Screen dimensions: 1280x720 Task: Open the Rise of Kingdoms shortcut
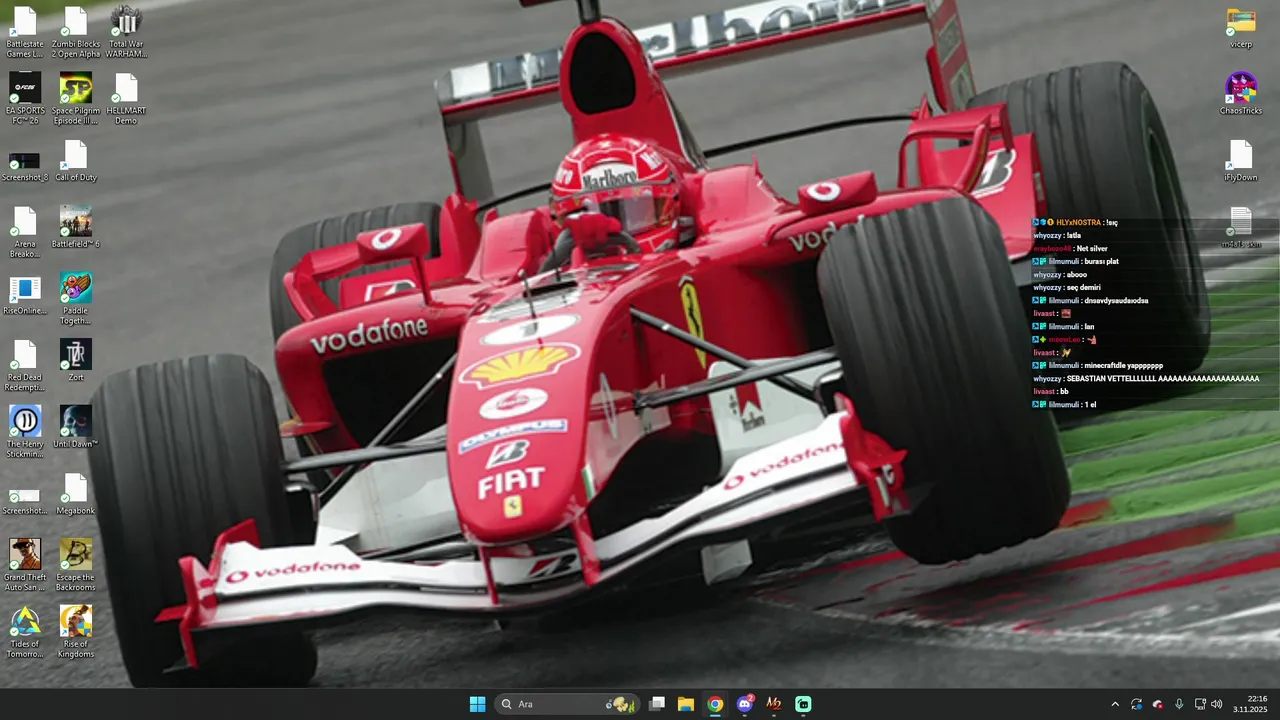point(76,633)
